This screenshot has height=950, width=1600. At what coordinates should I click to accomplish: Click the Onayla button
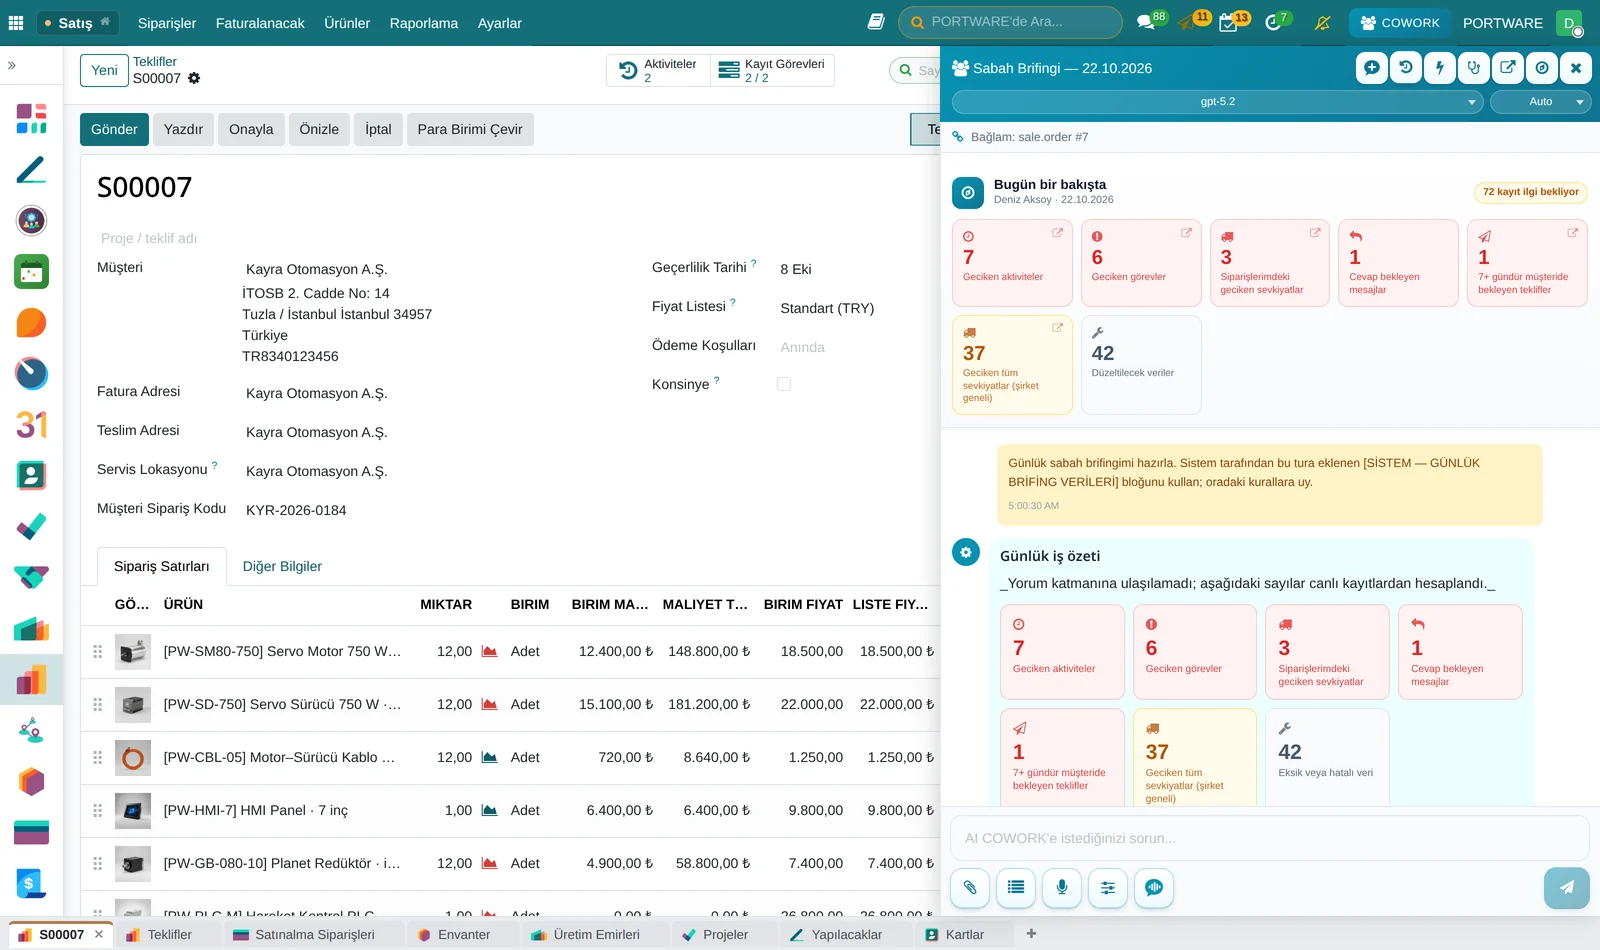point(251,129)
